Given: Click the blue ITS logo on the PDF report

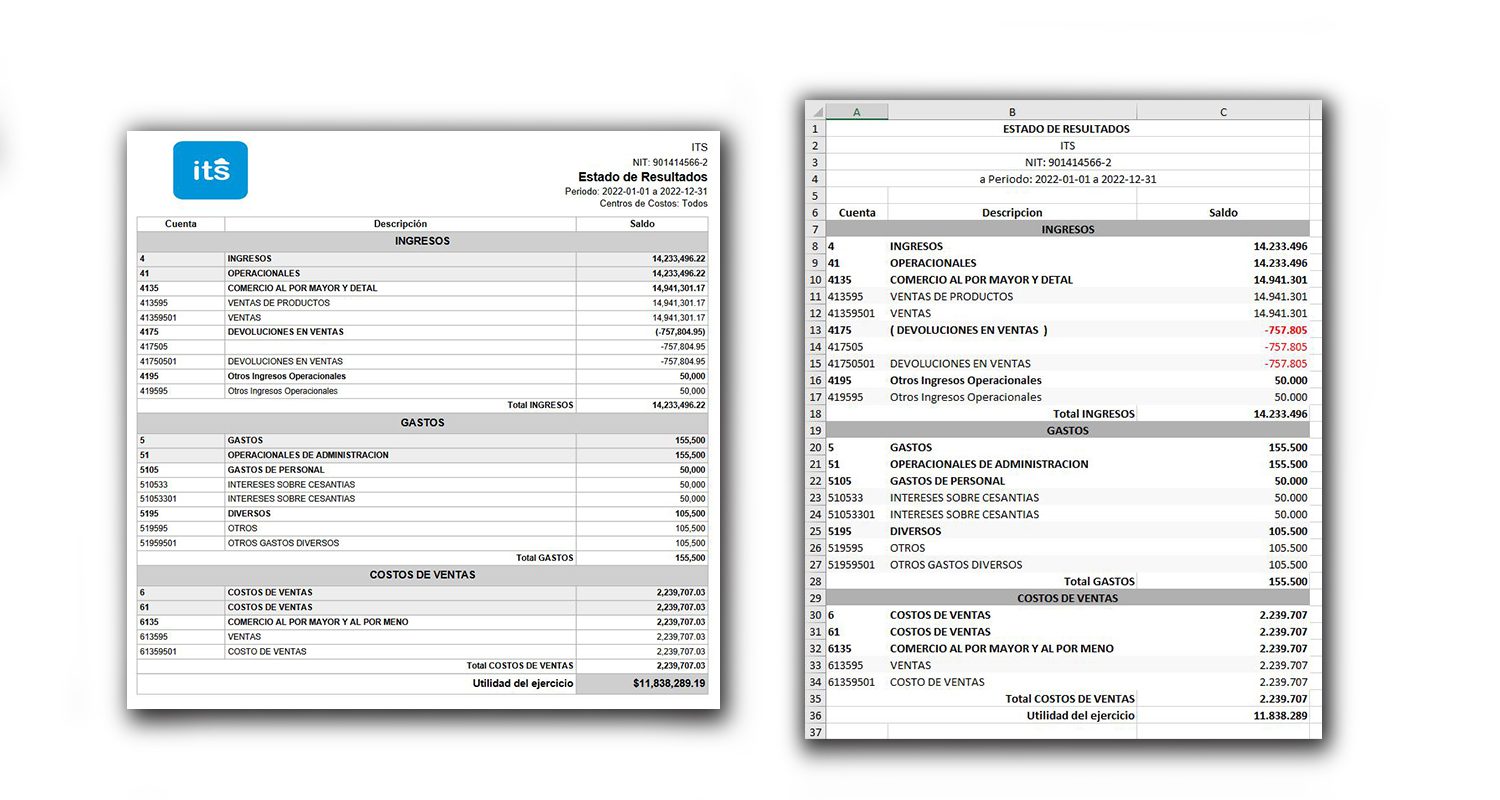Looking at the screenshot, I should click(210, 170).
